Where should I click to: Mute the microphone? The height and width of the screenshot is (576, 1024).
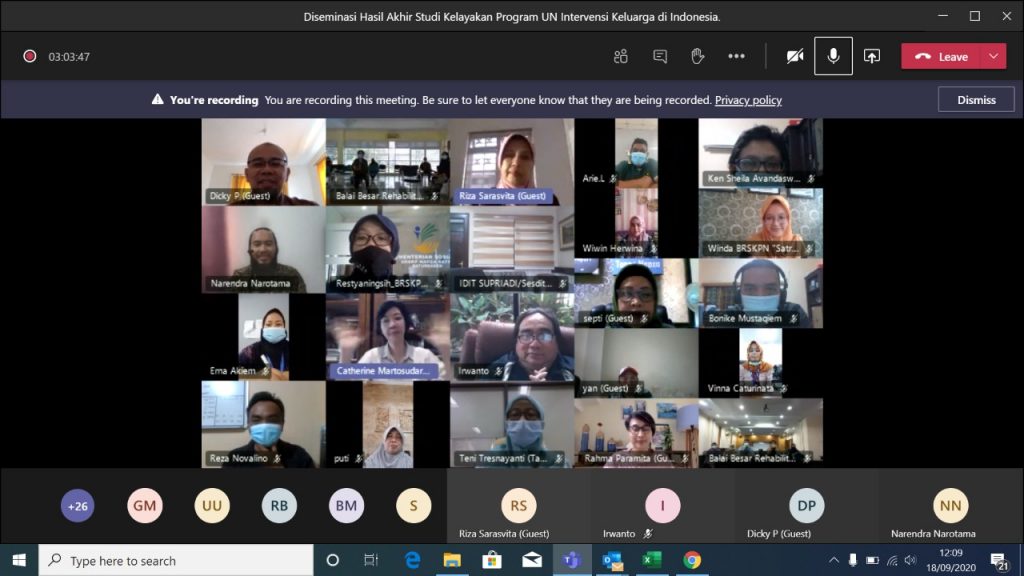tap(833, 56)
